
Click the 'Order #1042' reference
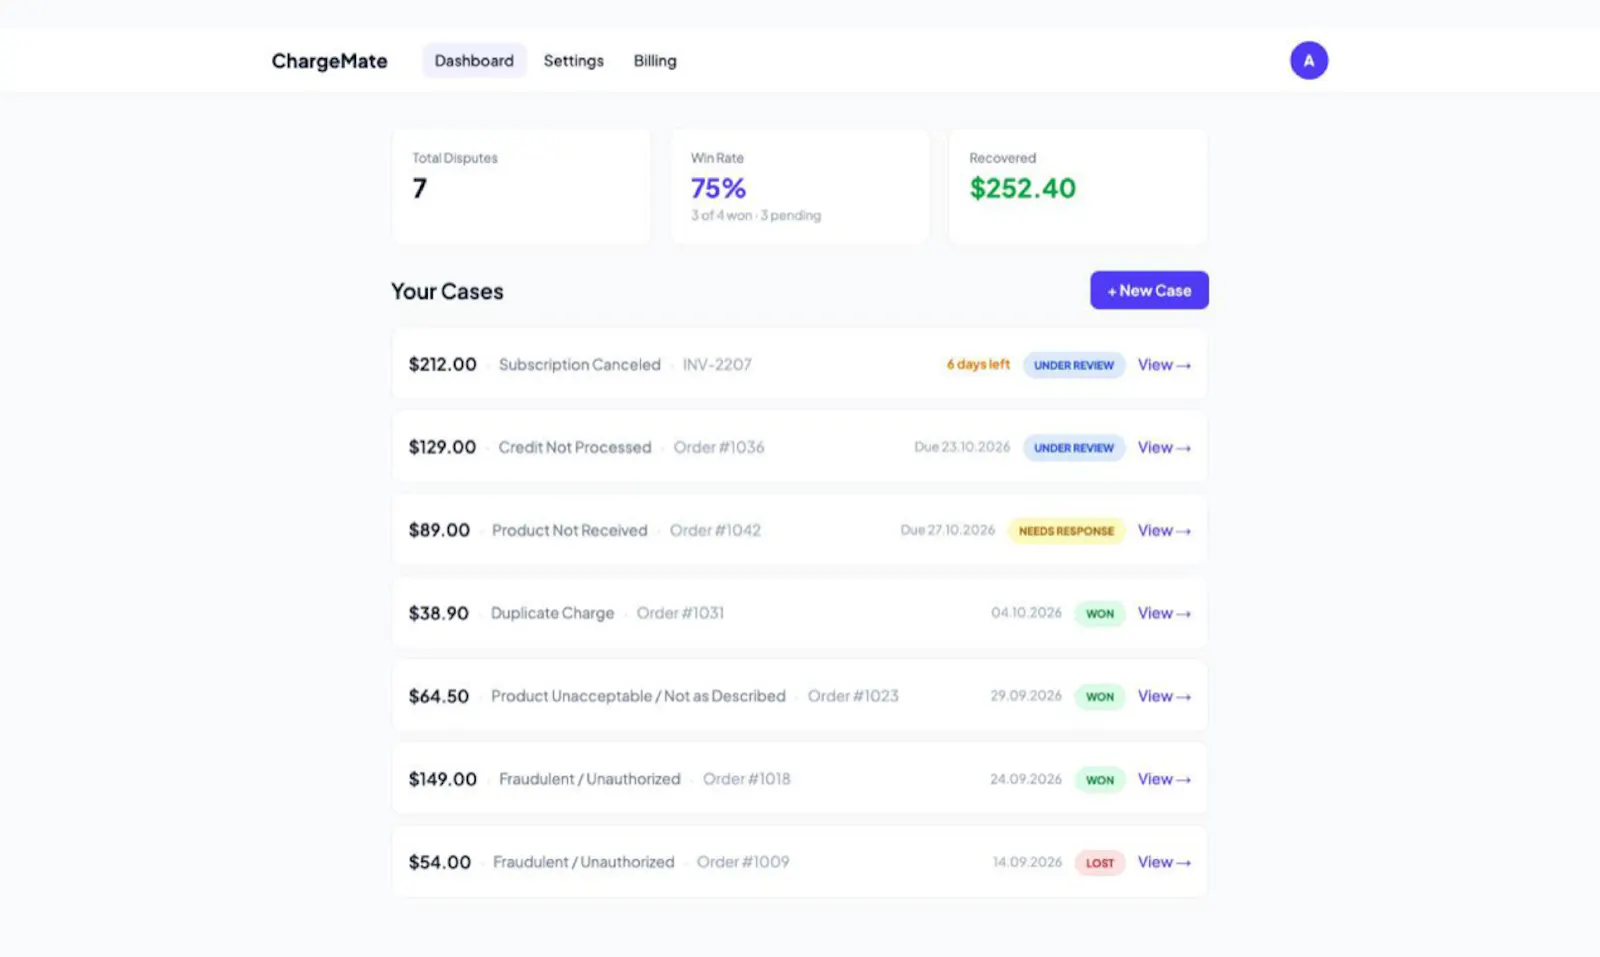715,530
